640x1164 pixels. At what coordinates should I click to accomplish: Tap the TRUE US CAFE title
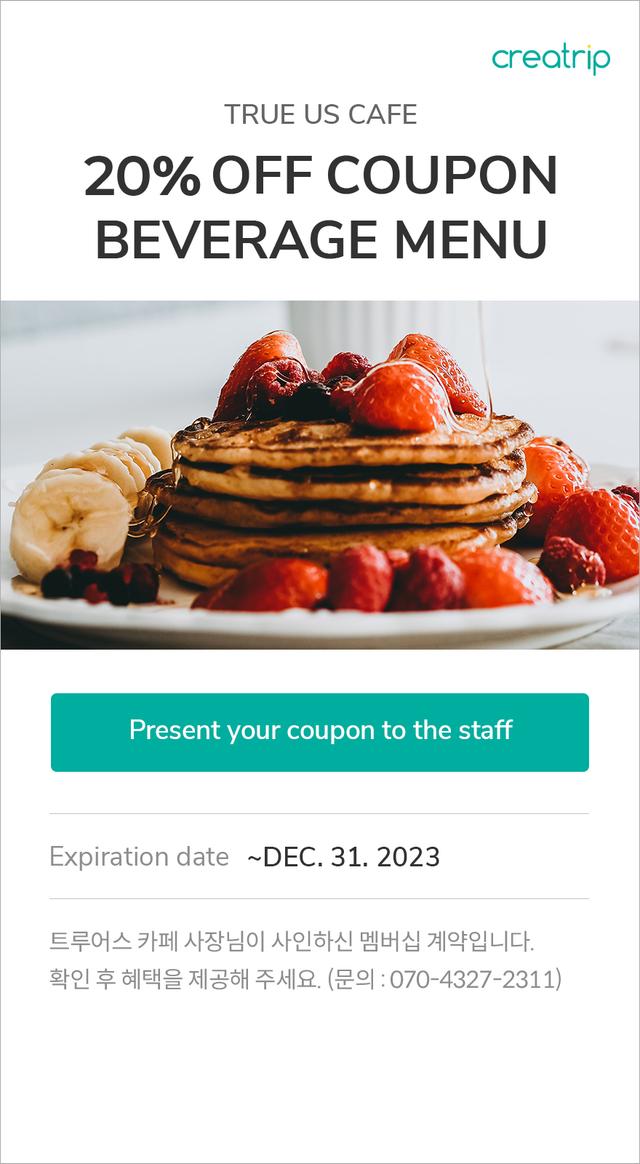320,114
